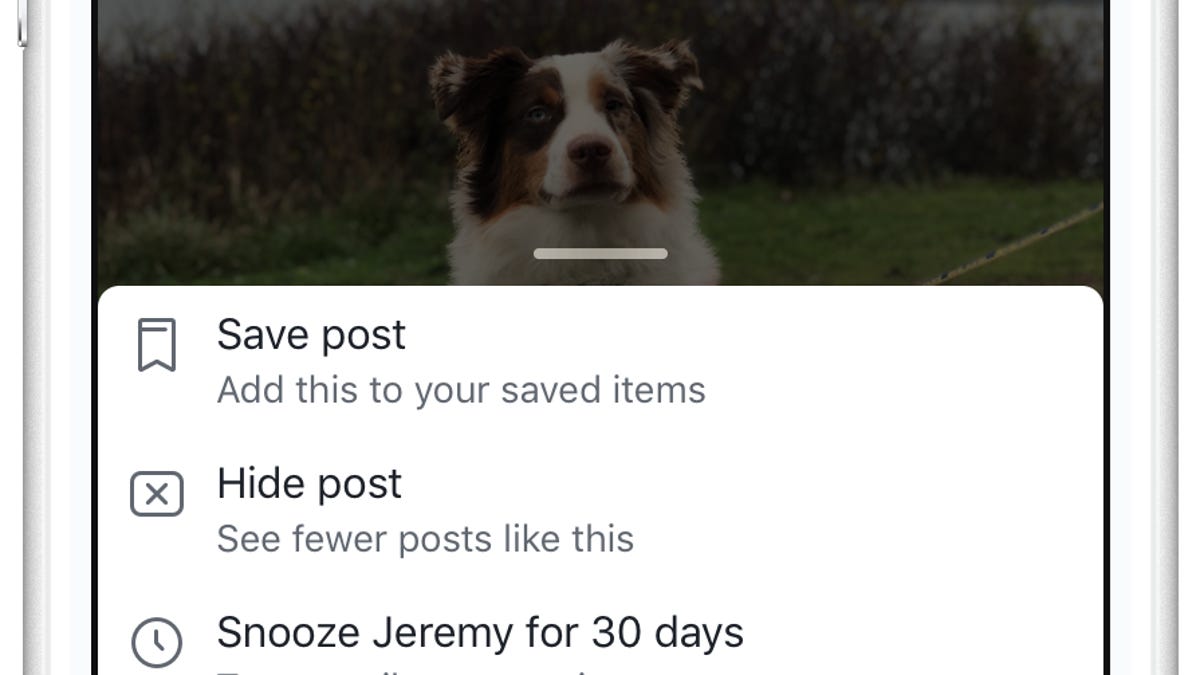Tap the grabber handle above the bottom sheet
Screen dimensions: 1200x675
click(x=600, y=254)
